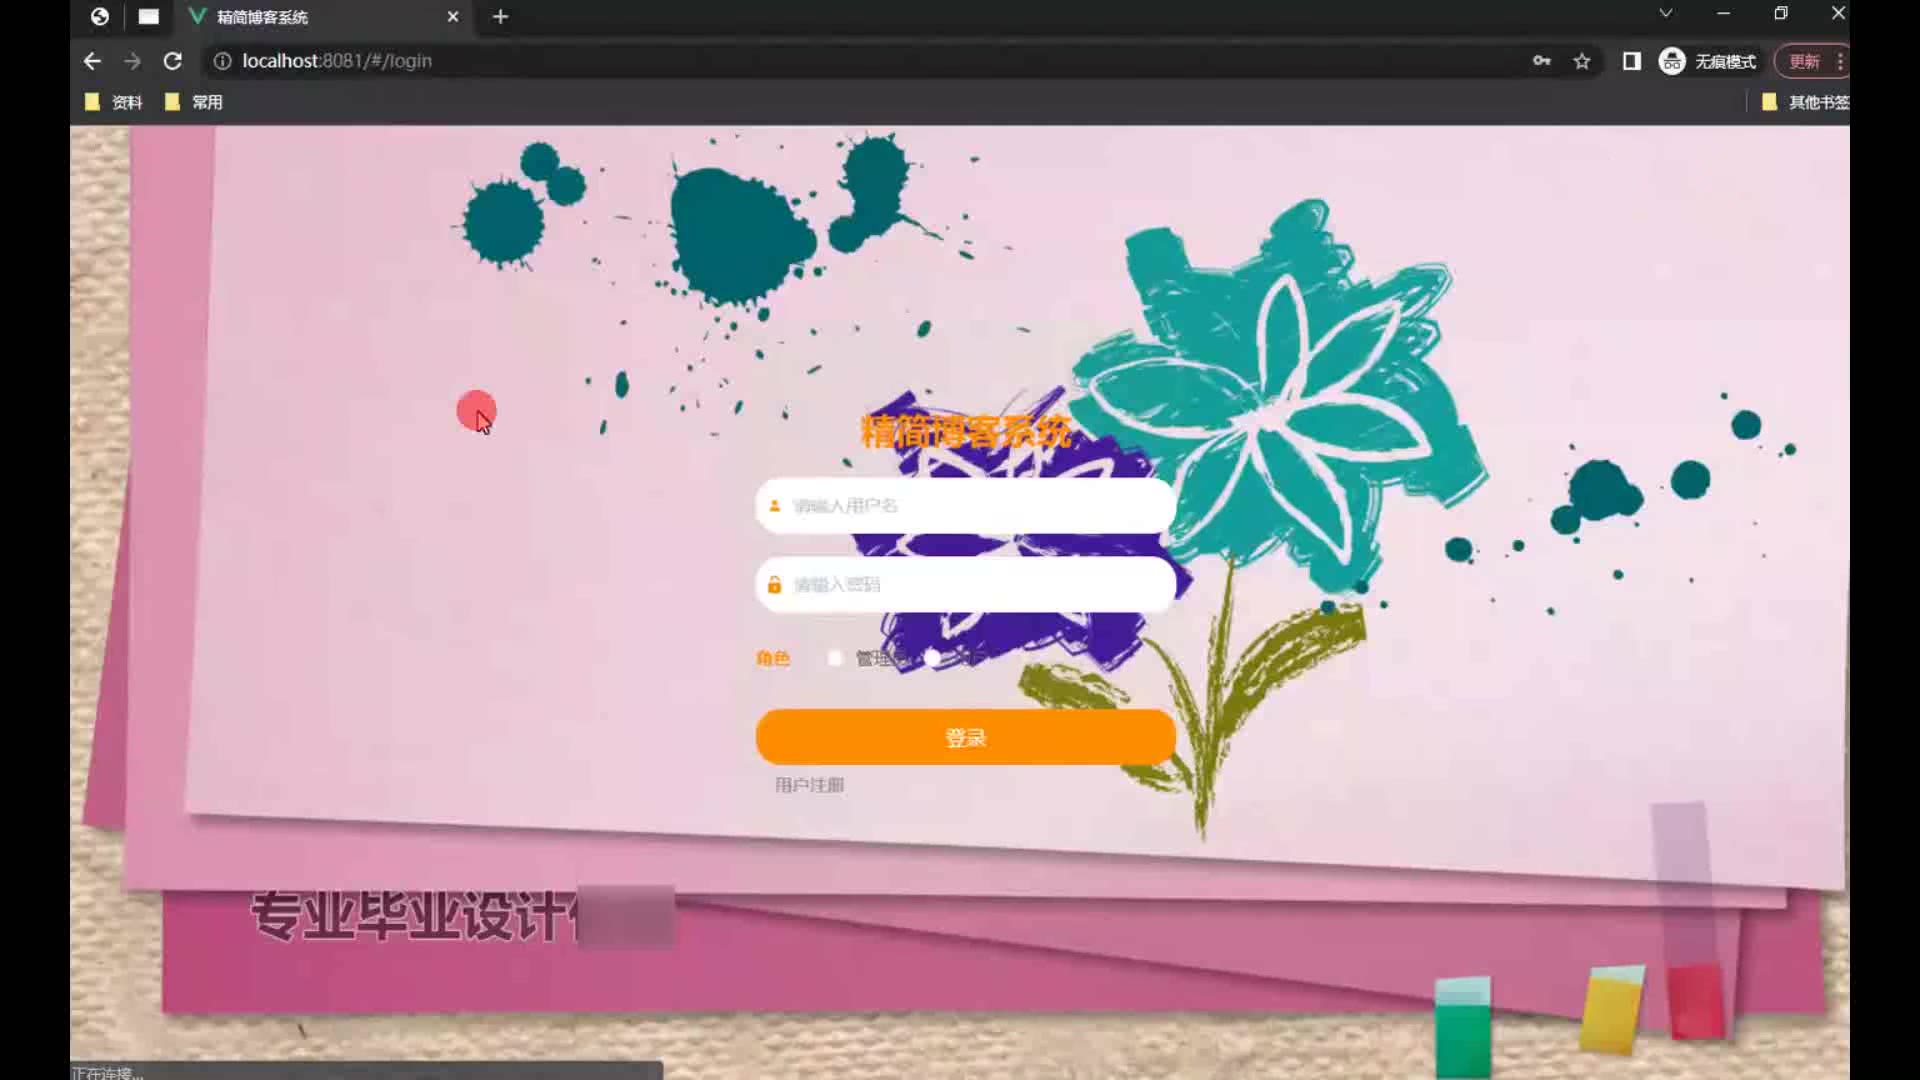This screenshot has height=1080, width=1920.
Task: Open the 常用 bookmarks folder
Action: click(x=194, y=102)
